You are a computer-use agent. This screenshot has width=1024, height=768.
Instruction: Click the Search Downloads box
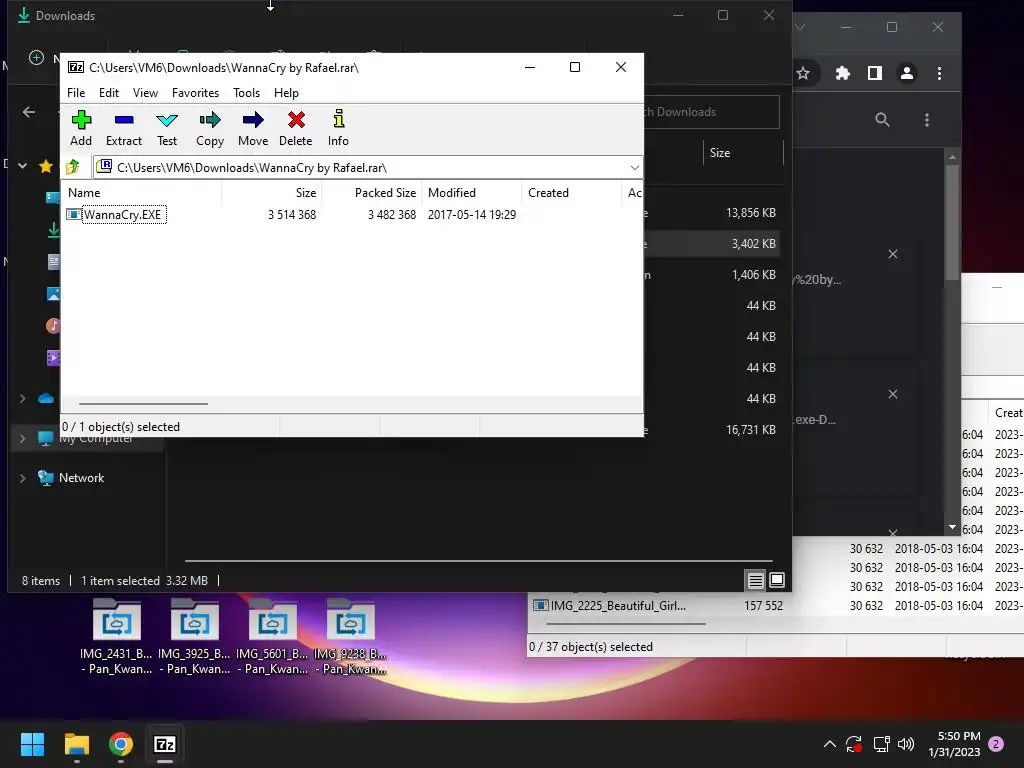[712, 112]
